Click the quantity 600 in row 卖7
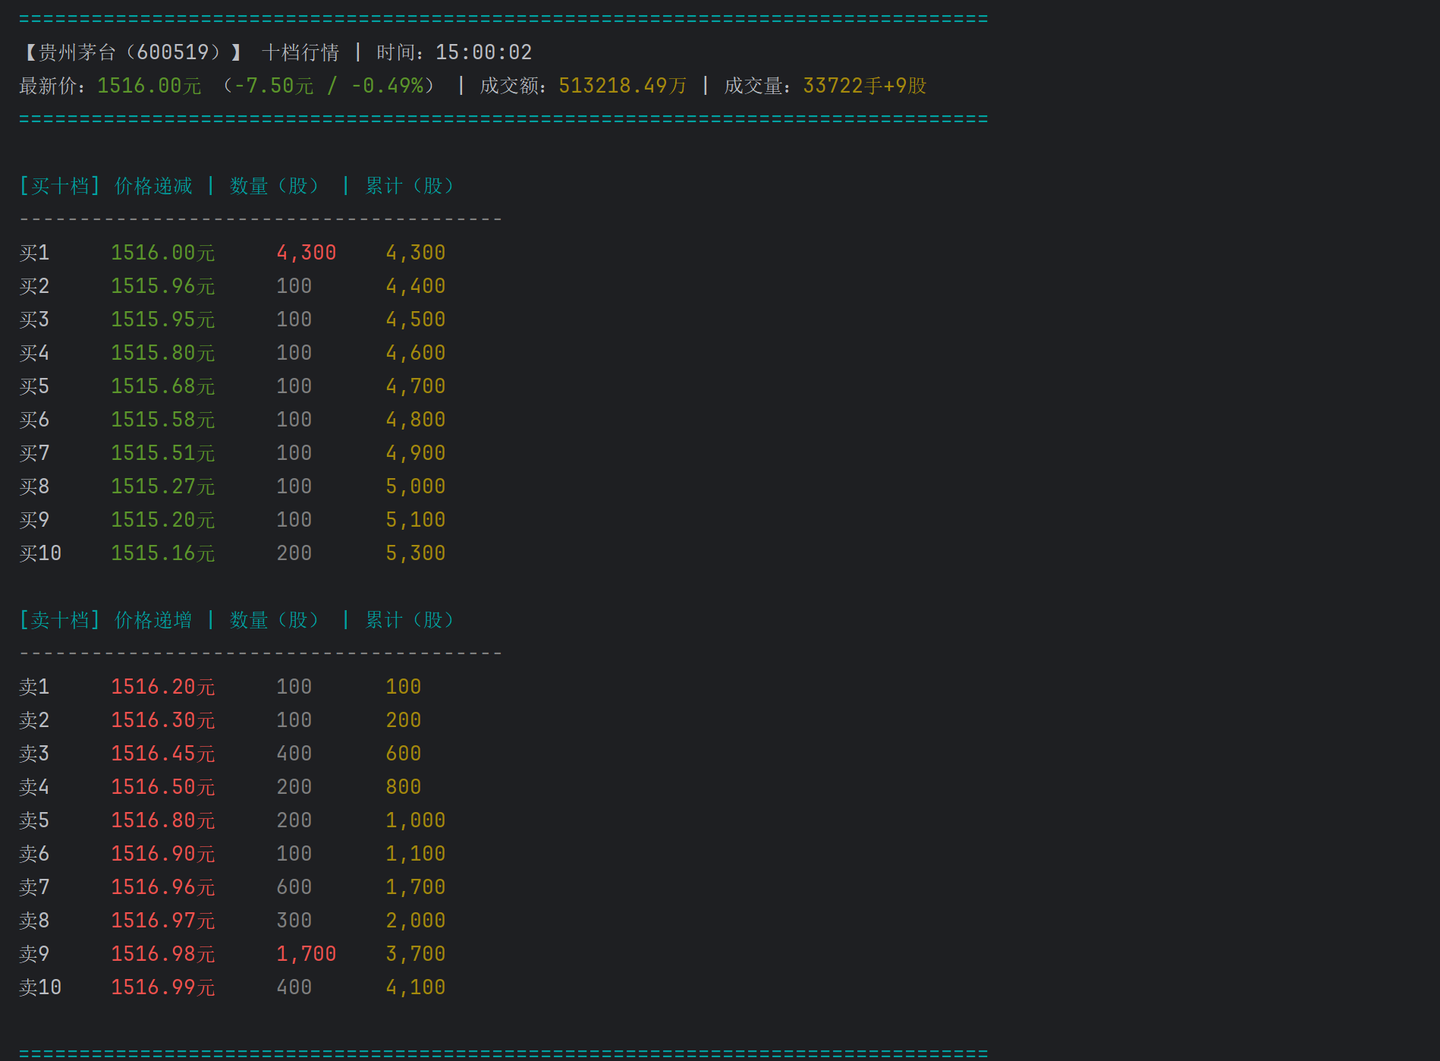 [x=294, y=887]
